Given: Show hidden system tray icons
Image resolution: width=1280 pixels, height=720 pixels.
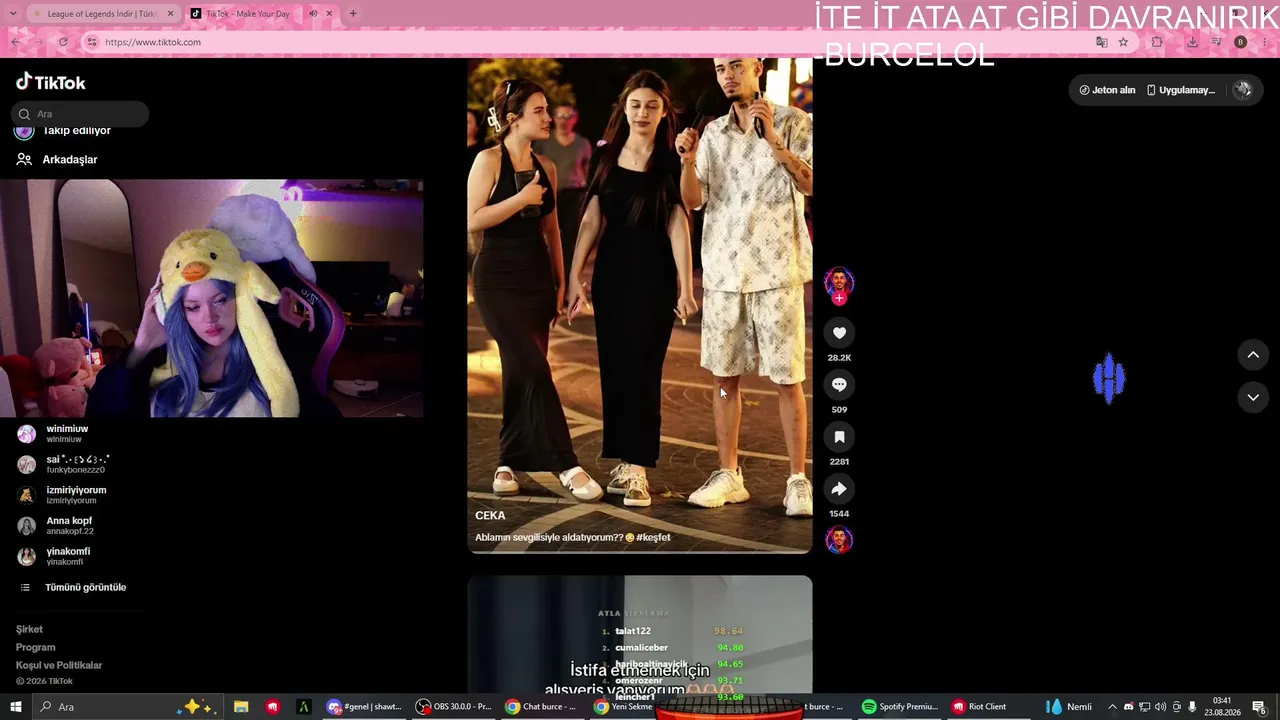Looking at the screenshot, I should [x=1112, y=707].
